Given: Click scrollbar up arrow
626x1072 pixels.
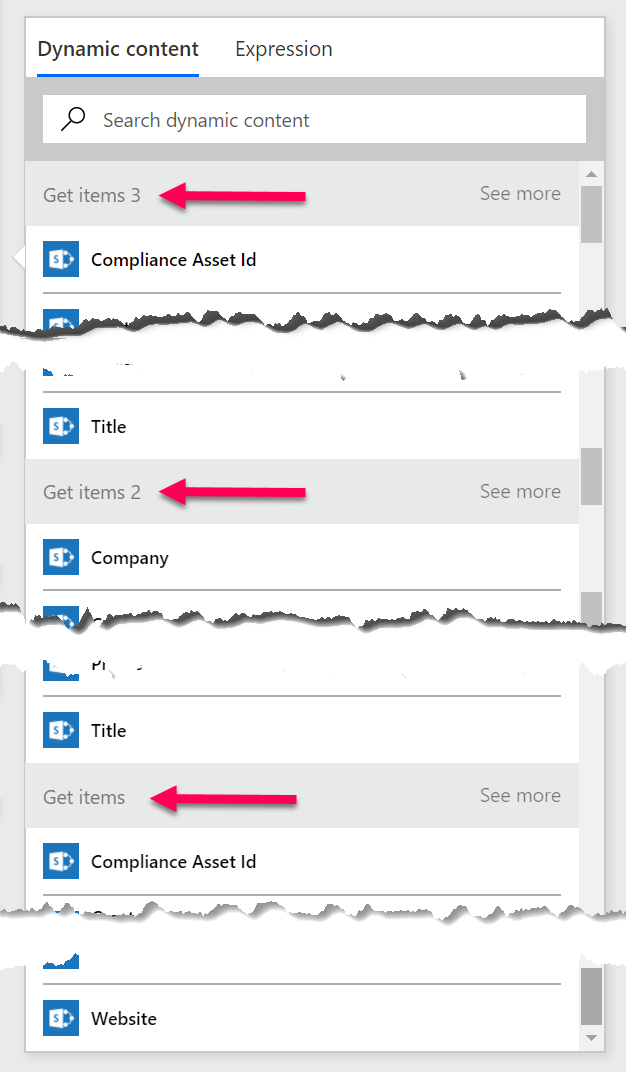Looking at the screenshot, I should click(591, 175).
